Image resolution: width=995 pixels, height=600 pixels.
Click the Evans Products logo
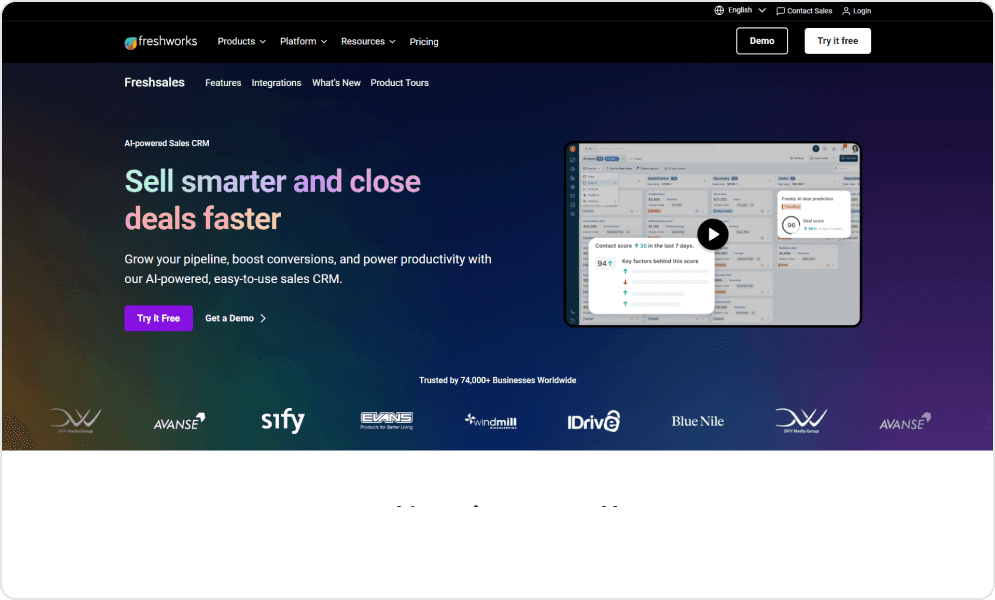point(386,420)
